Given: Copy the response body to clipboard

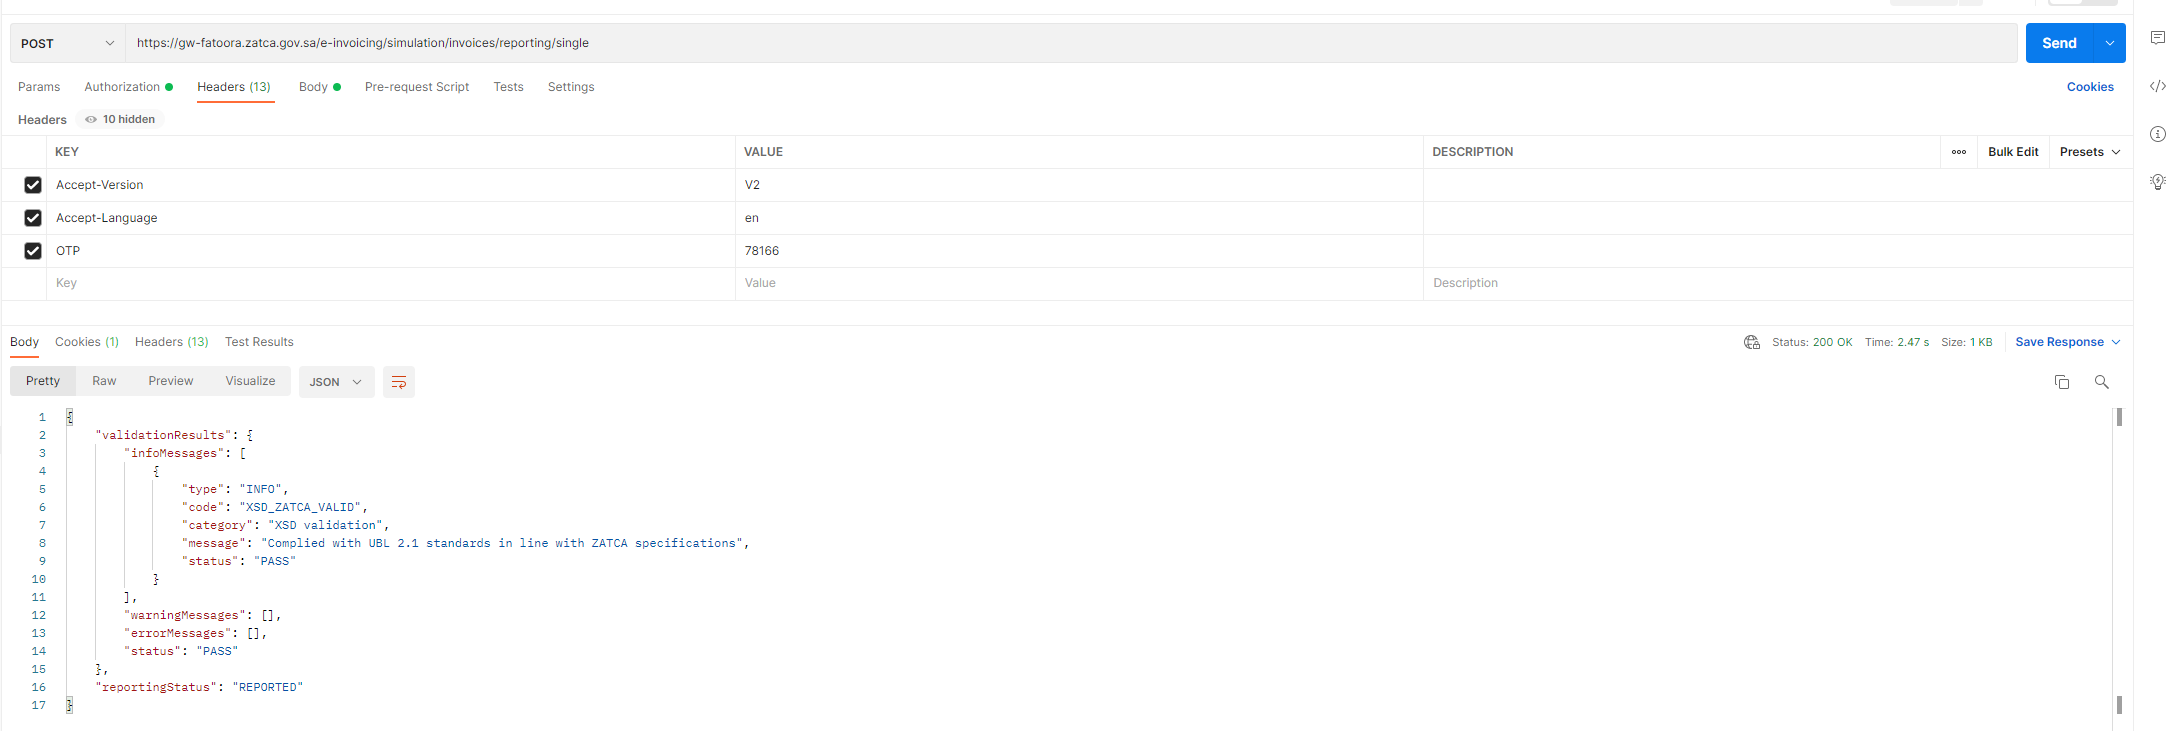Looking at the screenshot, I should [x=2061, y=382].
